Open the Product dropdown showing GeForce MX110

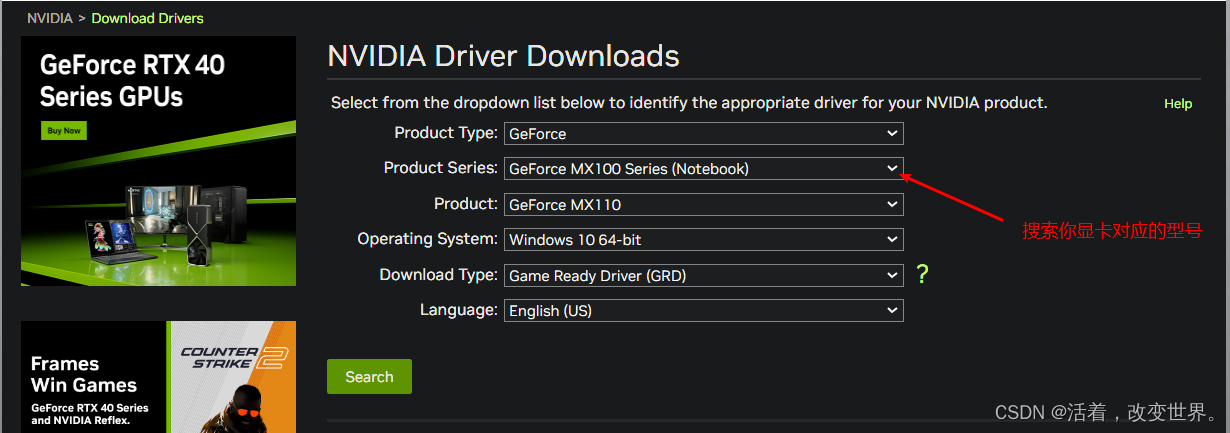pyautogui.click(x=704, y=205)
